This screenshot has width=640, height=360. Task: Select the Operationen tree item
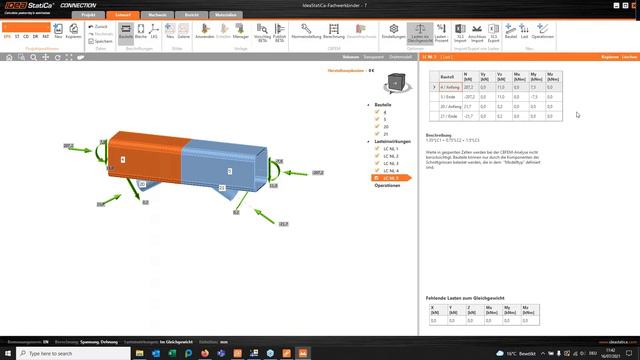[387, 185]
